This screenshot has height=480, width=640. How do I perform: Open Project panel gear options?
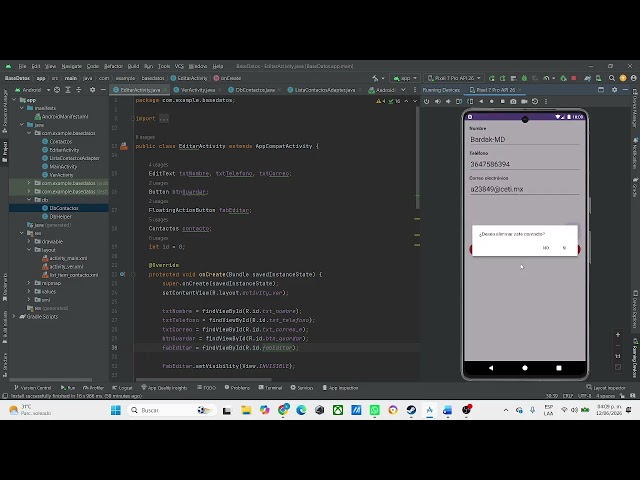point(93,89)
